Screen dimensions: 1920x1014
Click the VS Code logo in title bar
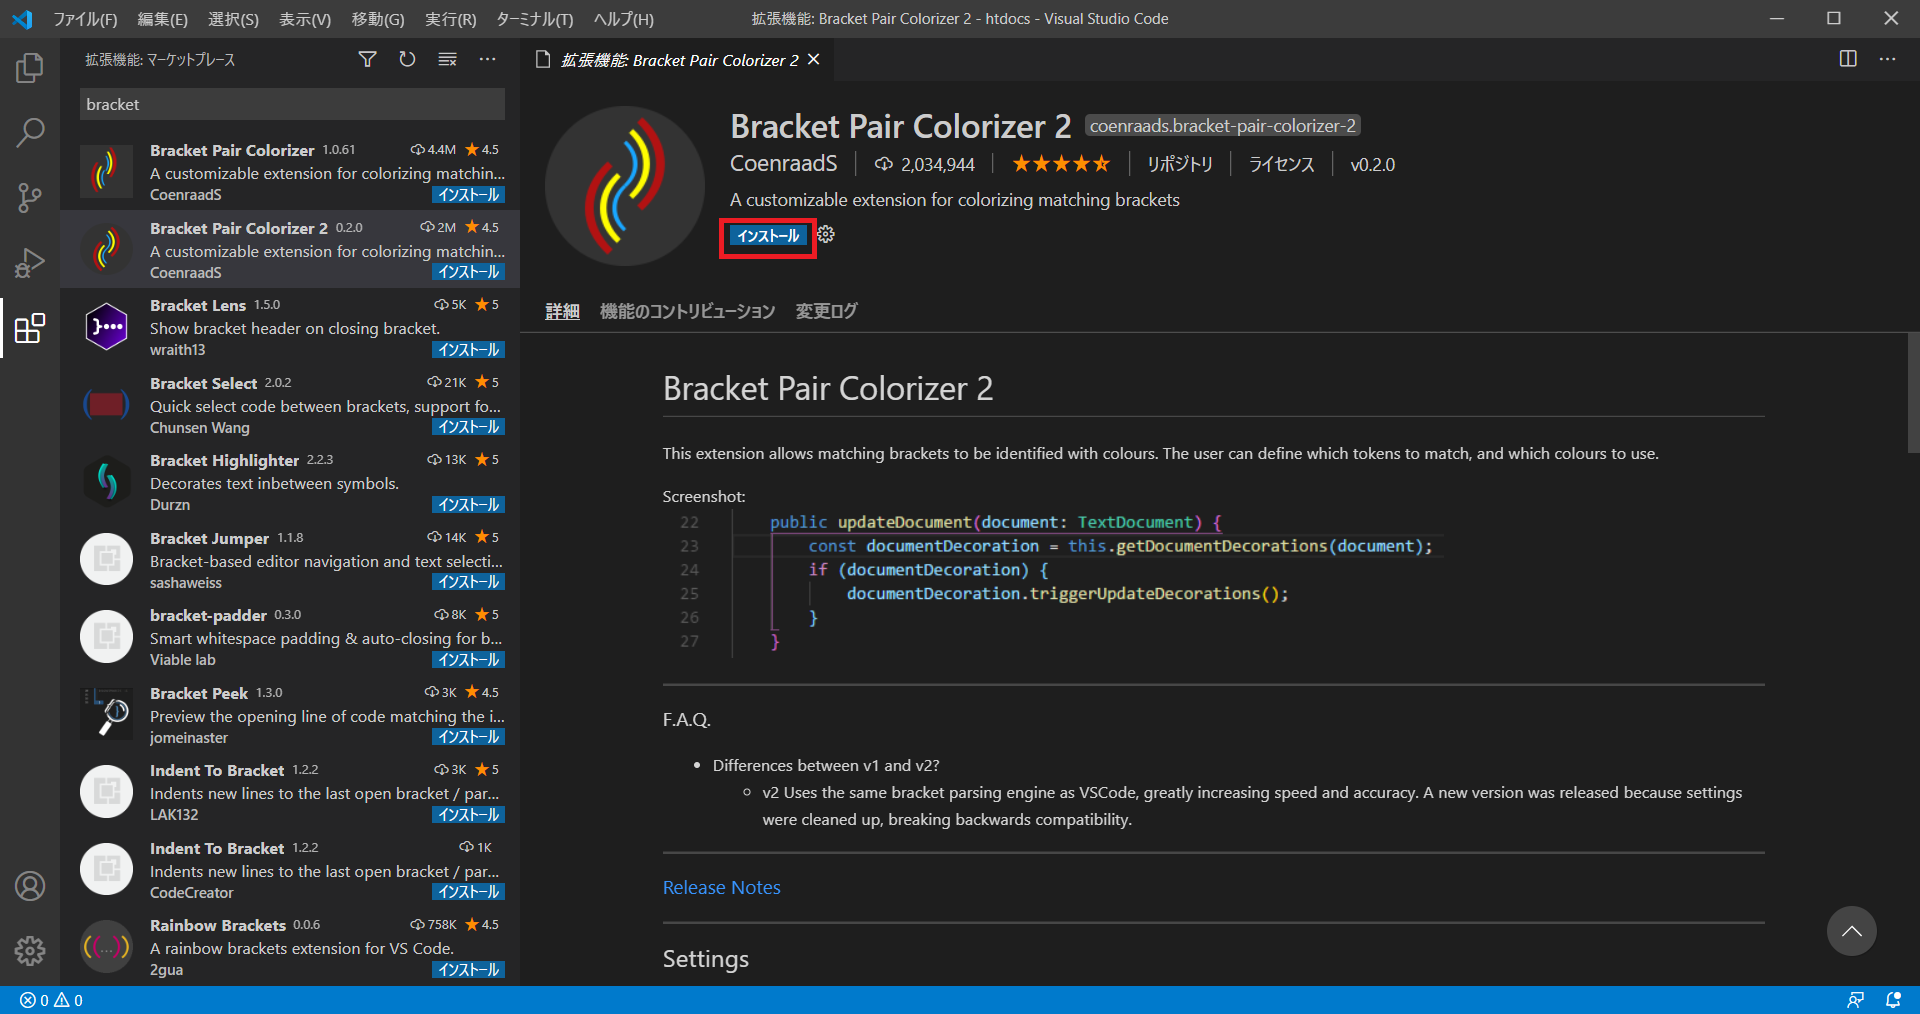(22, 19)
